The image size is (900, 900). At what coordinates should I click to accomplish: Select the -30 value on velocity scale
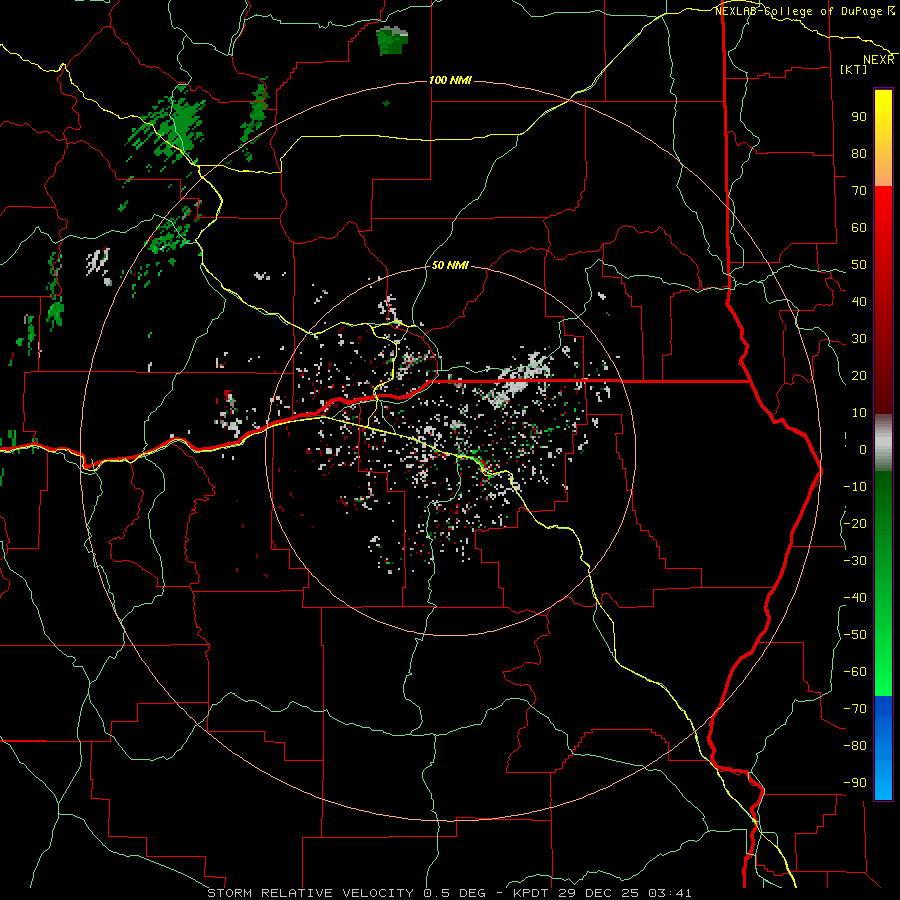coord(855,561)
